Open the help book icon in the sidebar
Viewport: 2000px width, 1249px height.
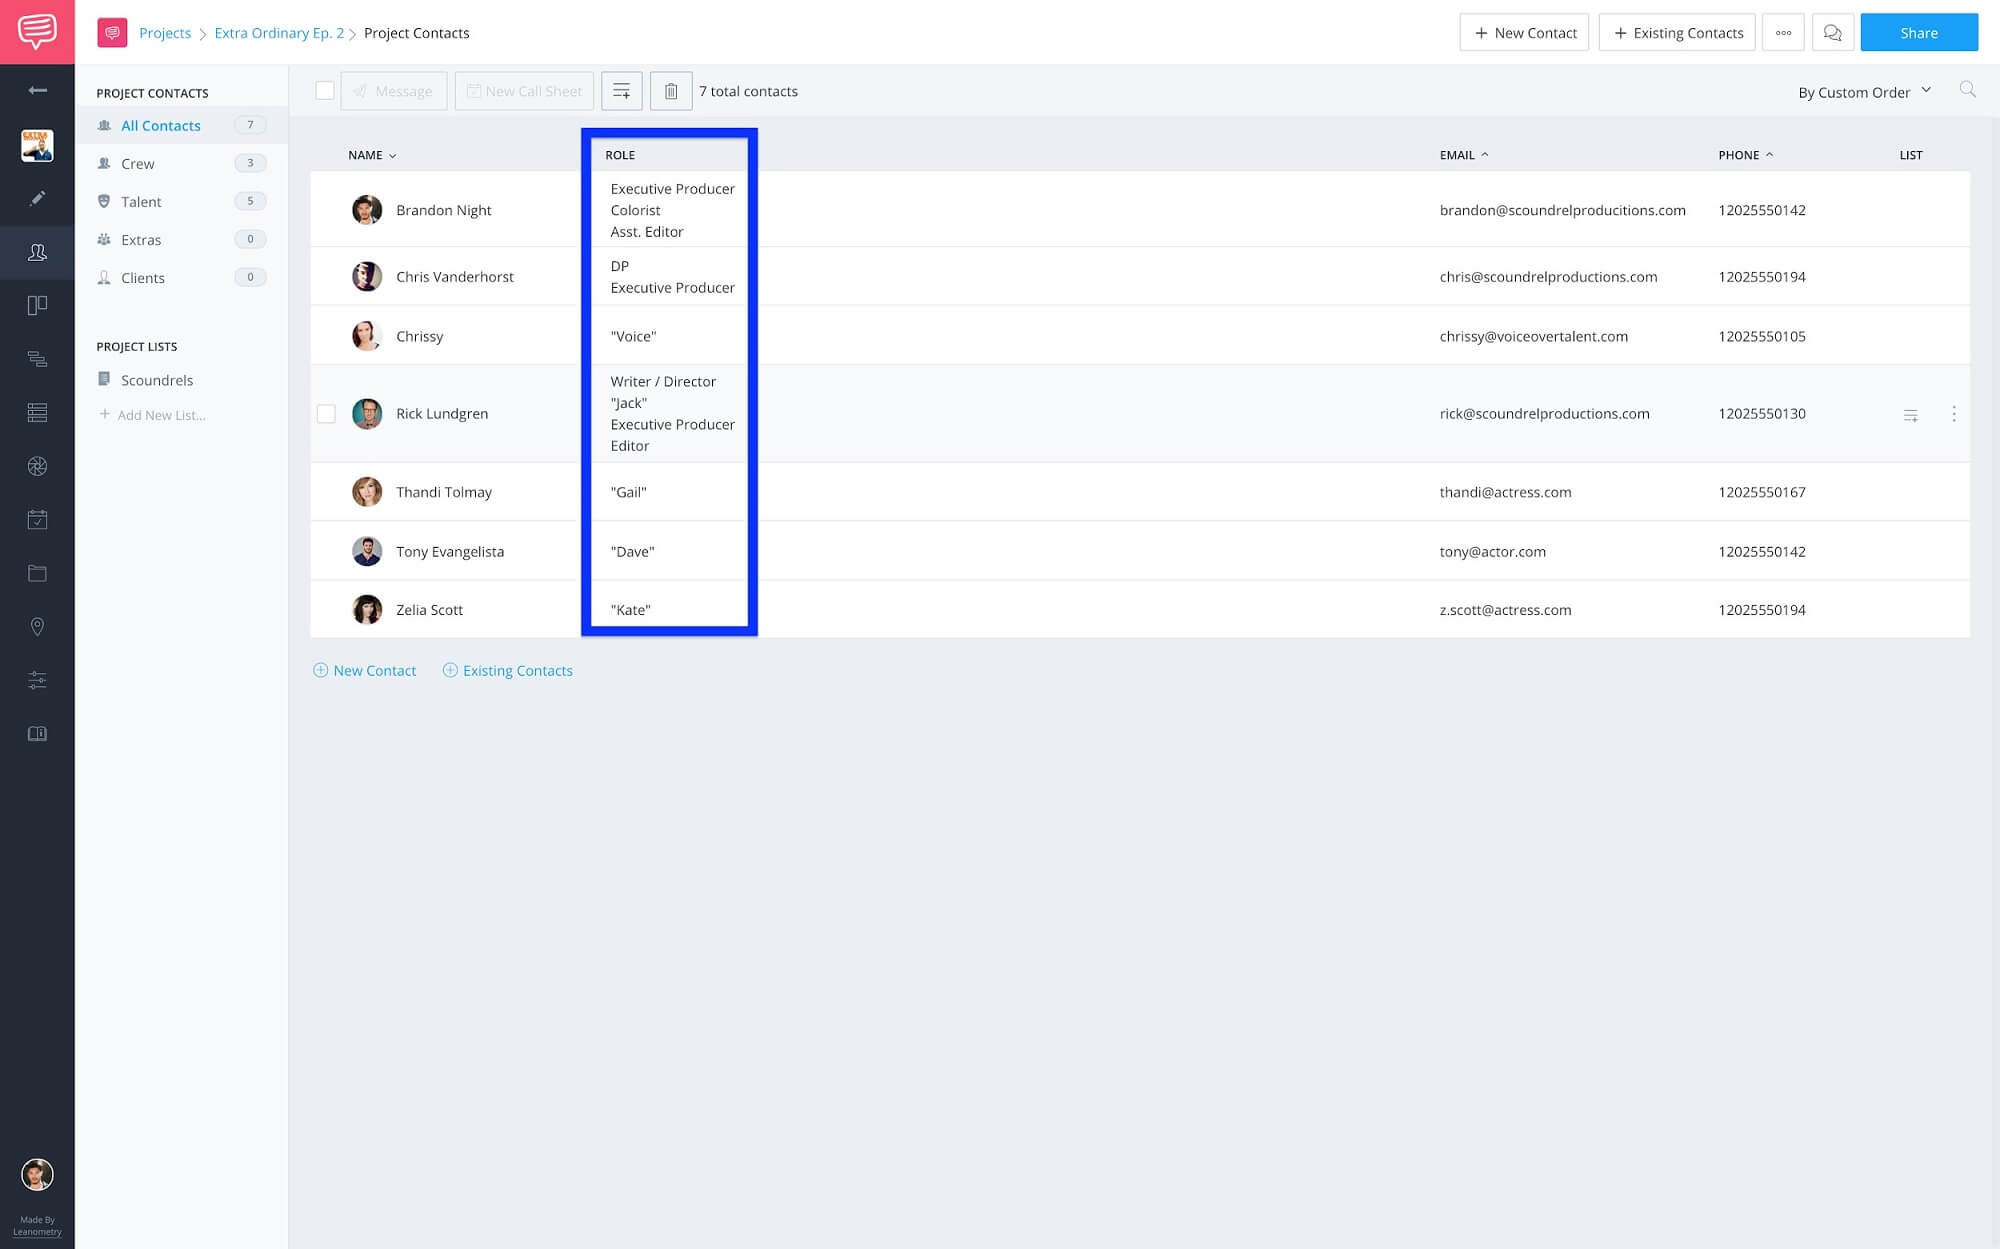tap(37, 733)
